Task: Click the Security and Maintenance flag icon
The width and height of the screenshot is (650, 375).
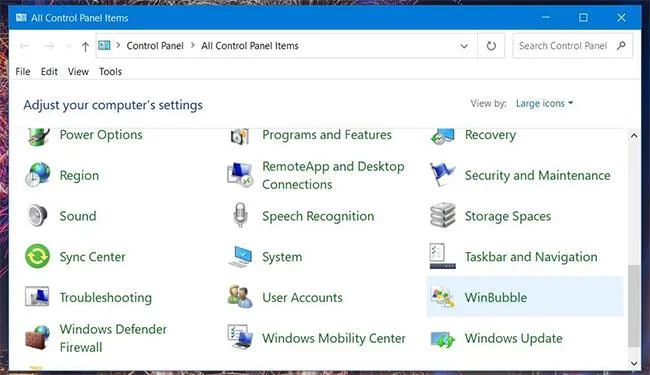Action: [x=442, y=174]
